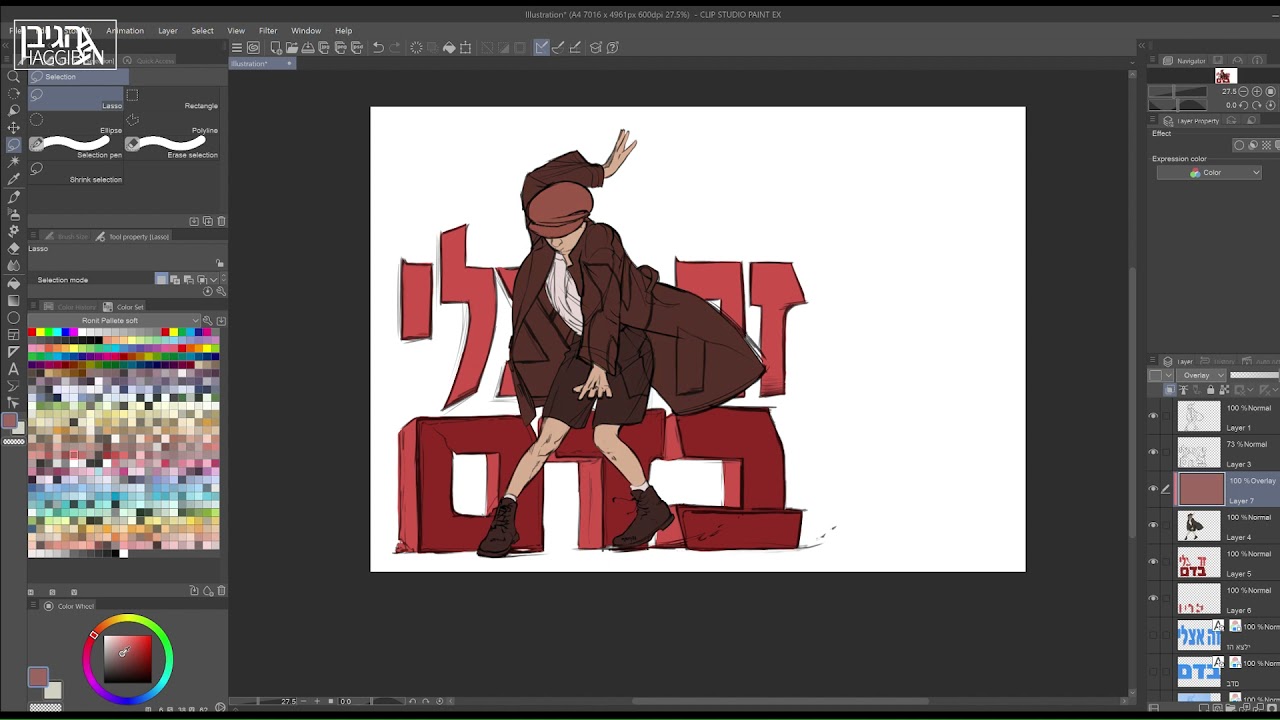
Task: Toggle visibility of Layer 4
Action: [x=1153, y=525]
